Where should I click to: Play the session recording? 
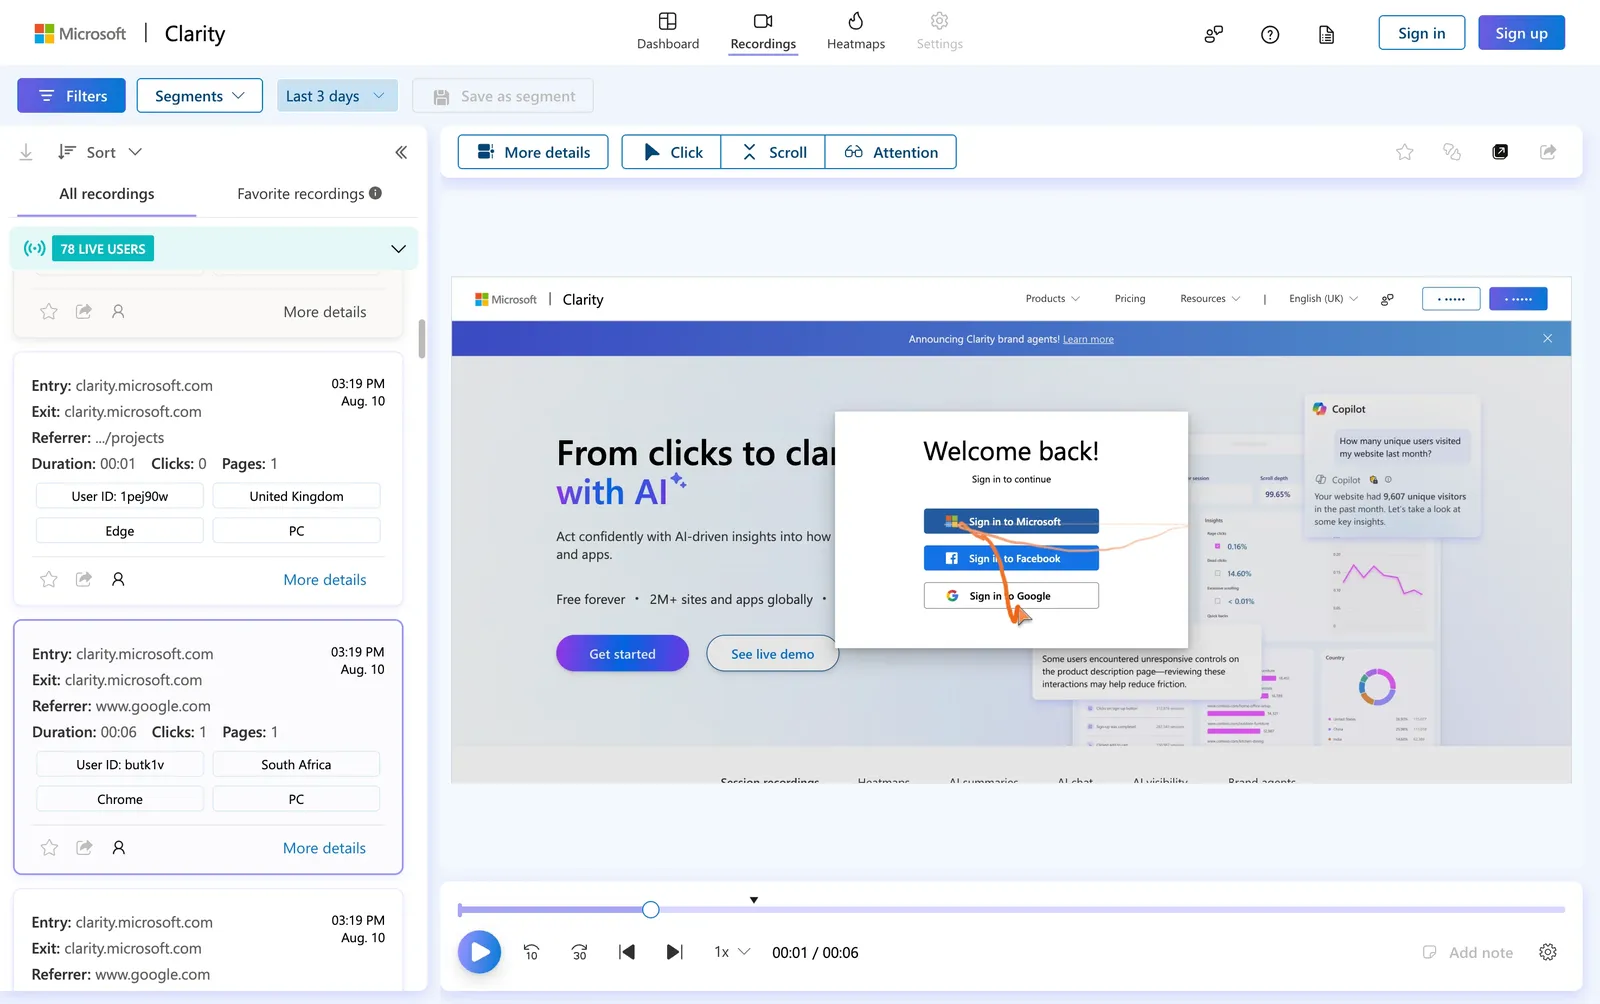pos(479,952)
